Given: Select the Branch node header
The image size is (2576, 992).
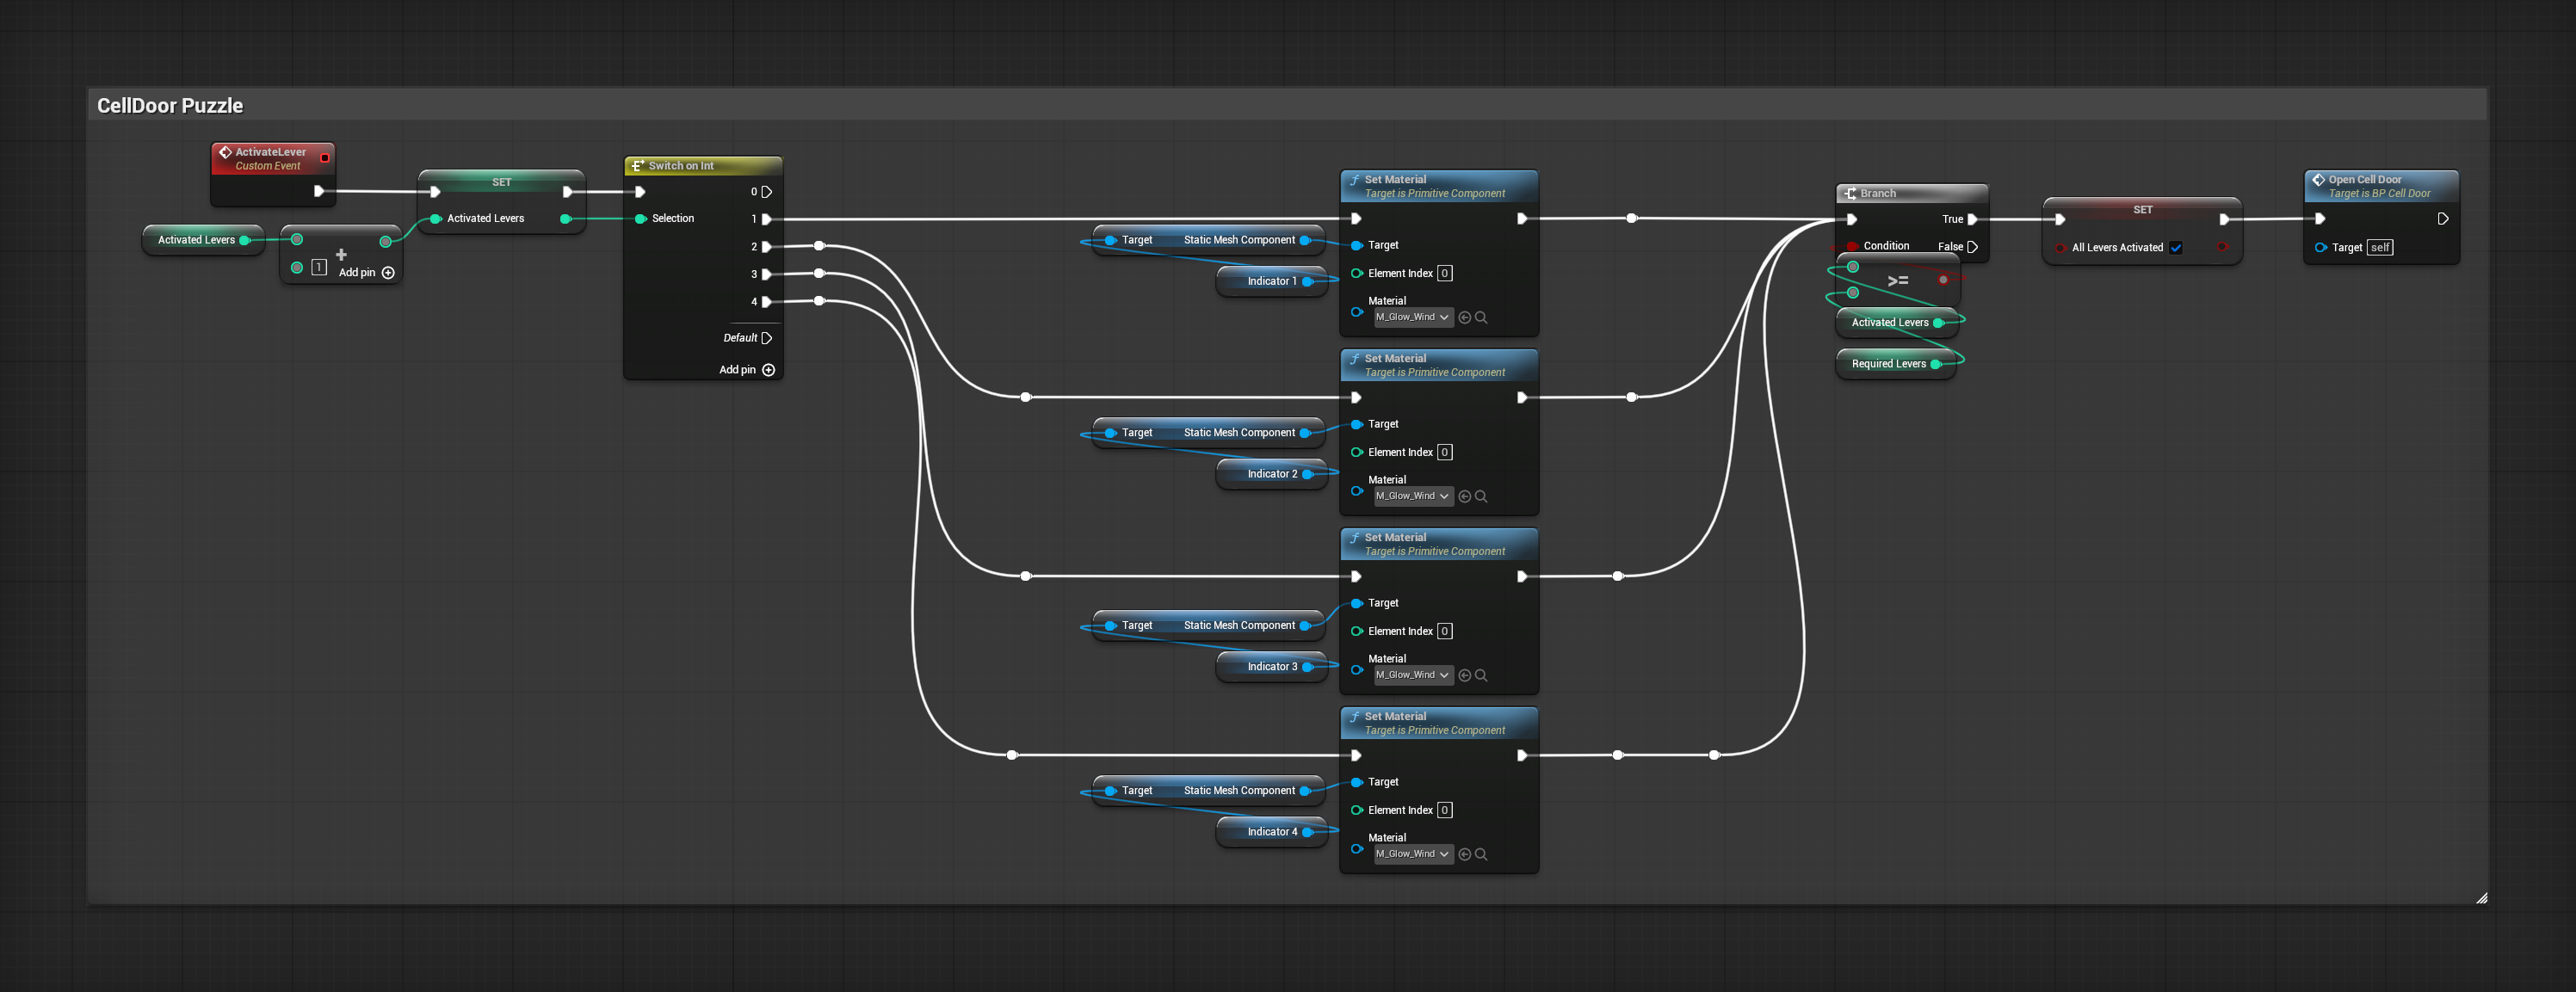Looking at the screenshot, I should [1912, 193].
